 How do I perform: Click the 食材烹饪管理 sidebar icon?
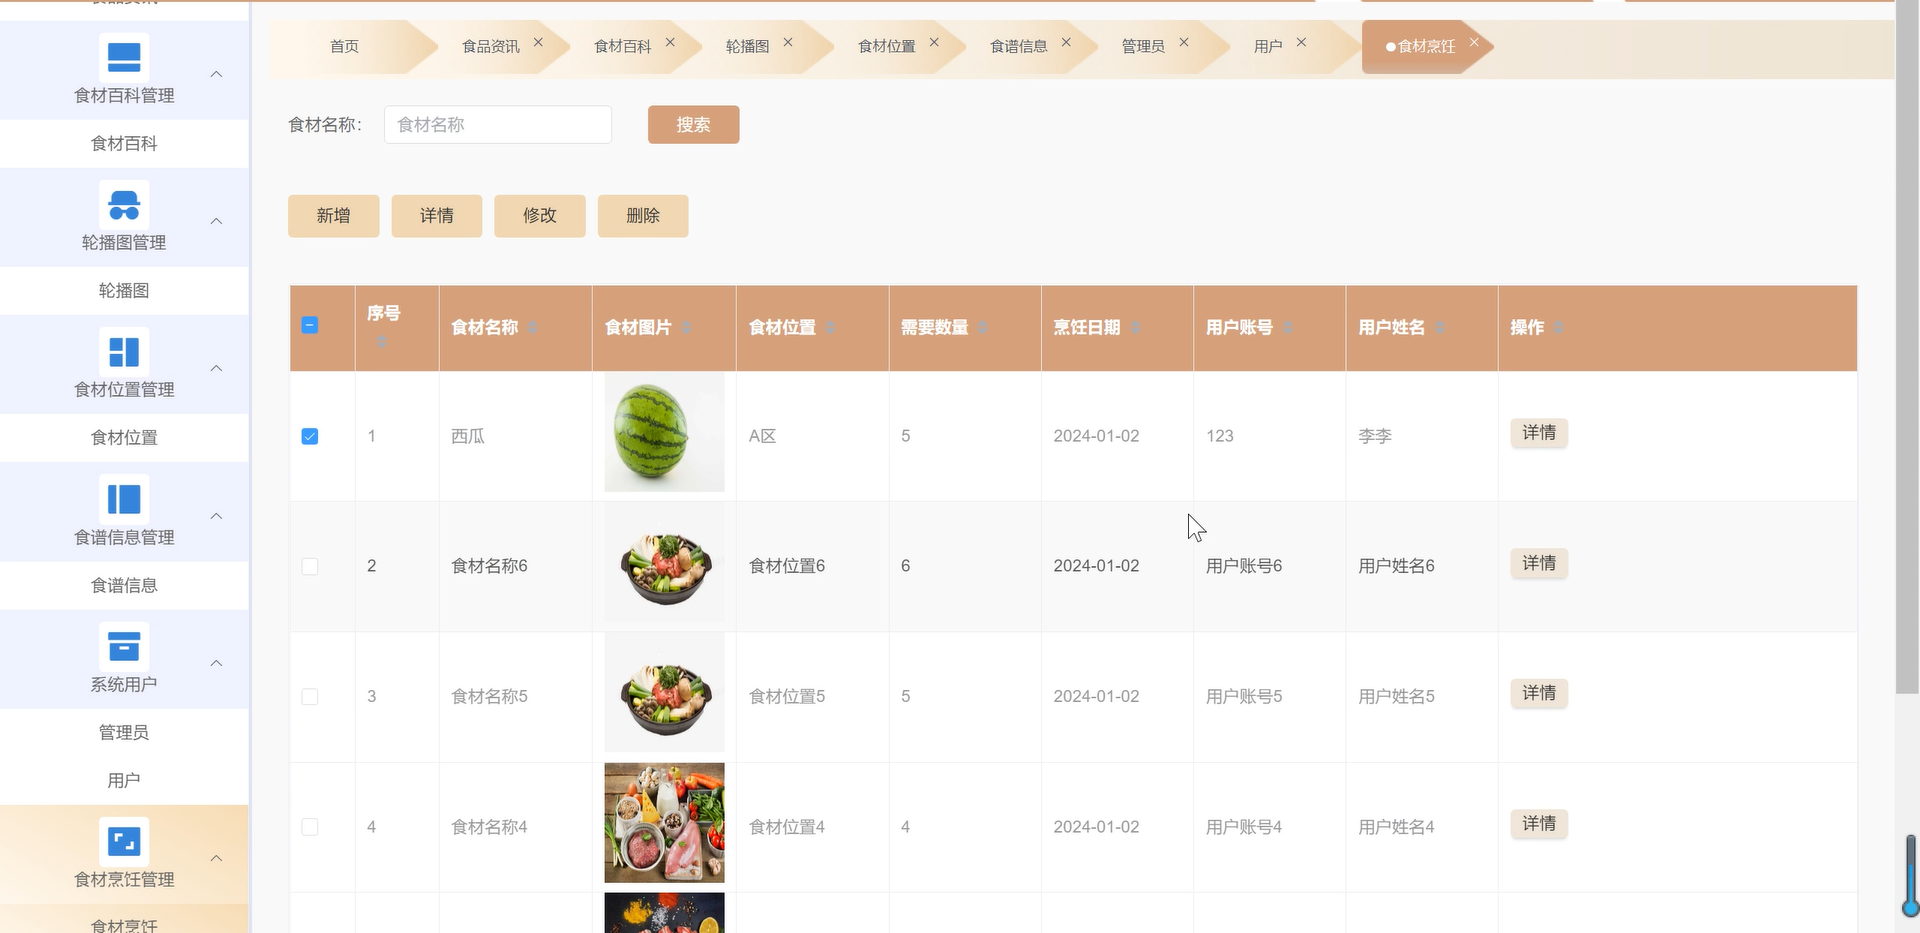pyautogui.click(x=124, y=841)
